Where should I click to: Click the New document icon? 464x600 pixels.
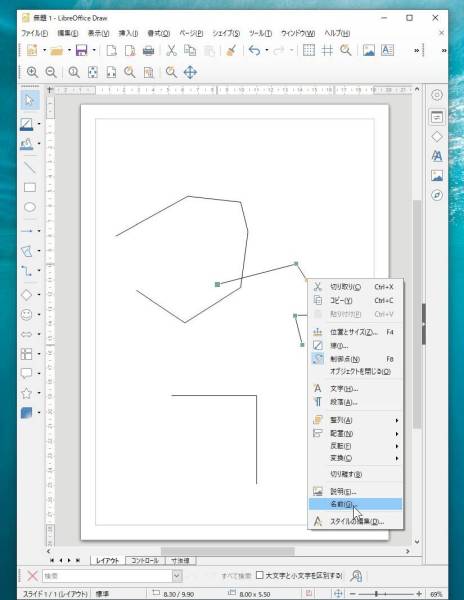click(32, 50)
